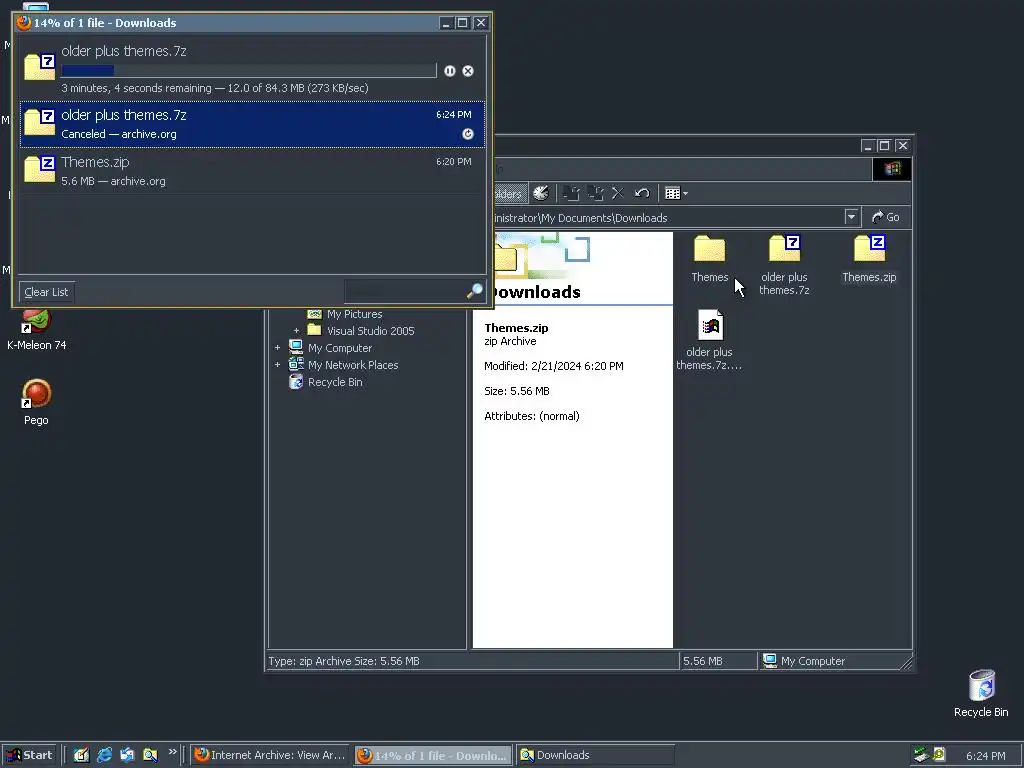Select Recycle Bin in the folder tree
Viewport: 1024px width, 768px height.
(x=335, y=382)
